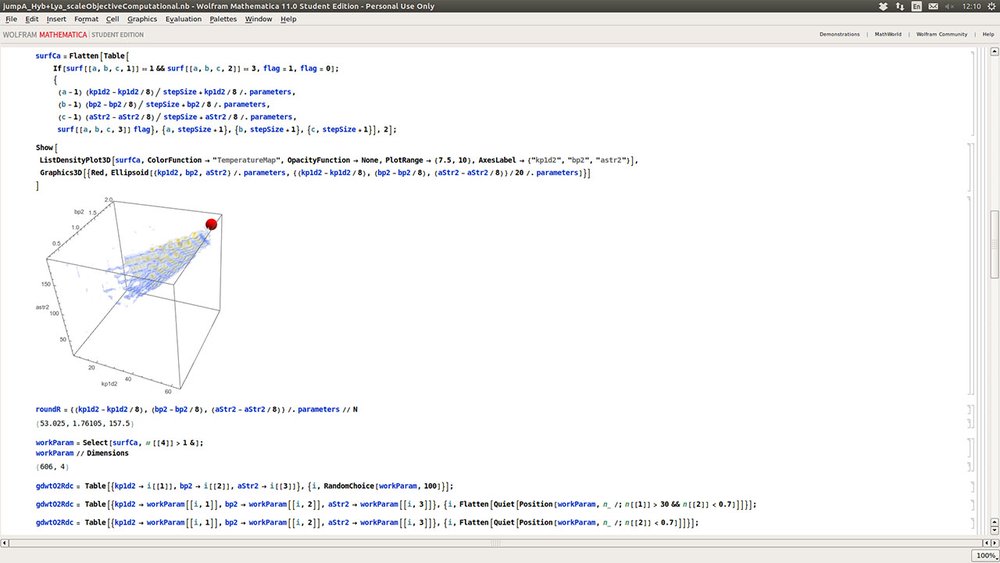The image size is (1000, 563).
Task: Click workParam = Select line
Action: pyautogui.click(x=119, y=442)
